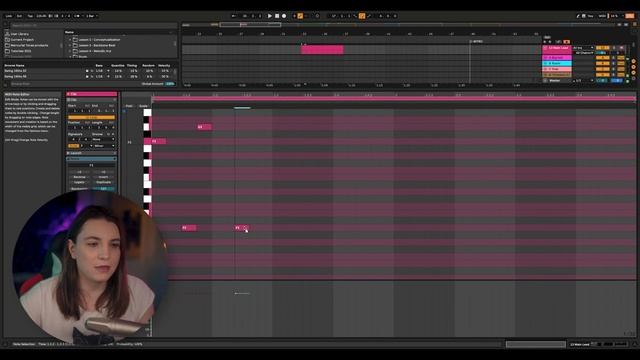Click the Invert notes button
Screen dimensions: 640x360
coord(103,177)
